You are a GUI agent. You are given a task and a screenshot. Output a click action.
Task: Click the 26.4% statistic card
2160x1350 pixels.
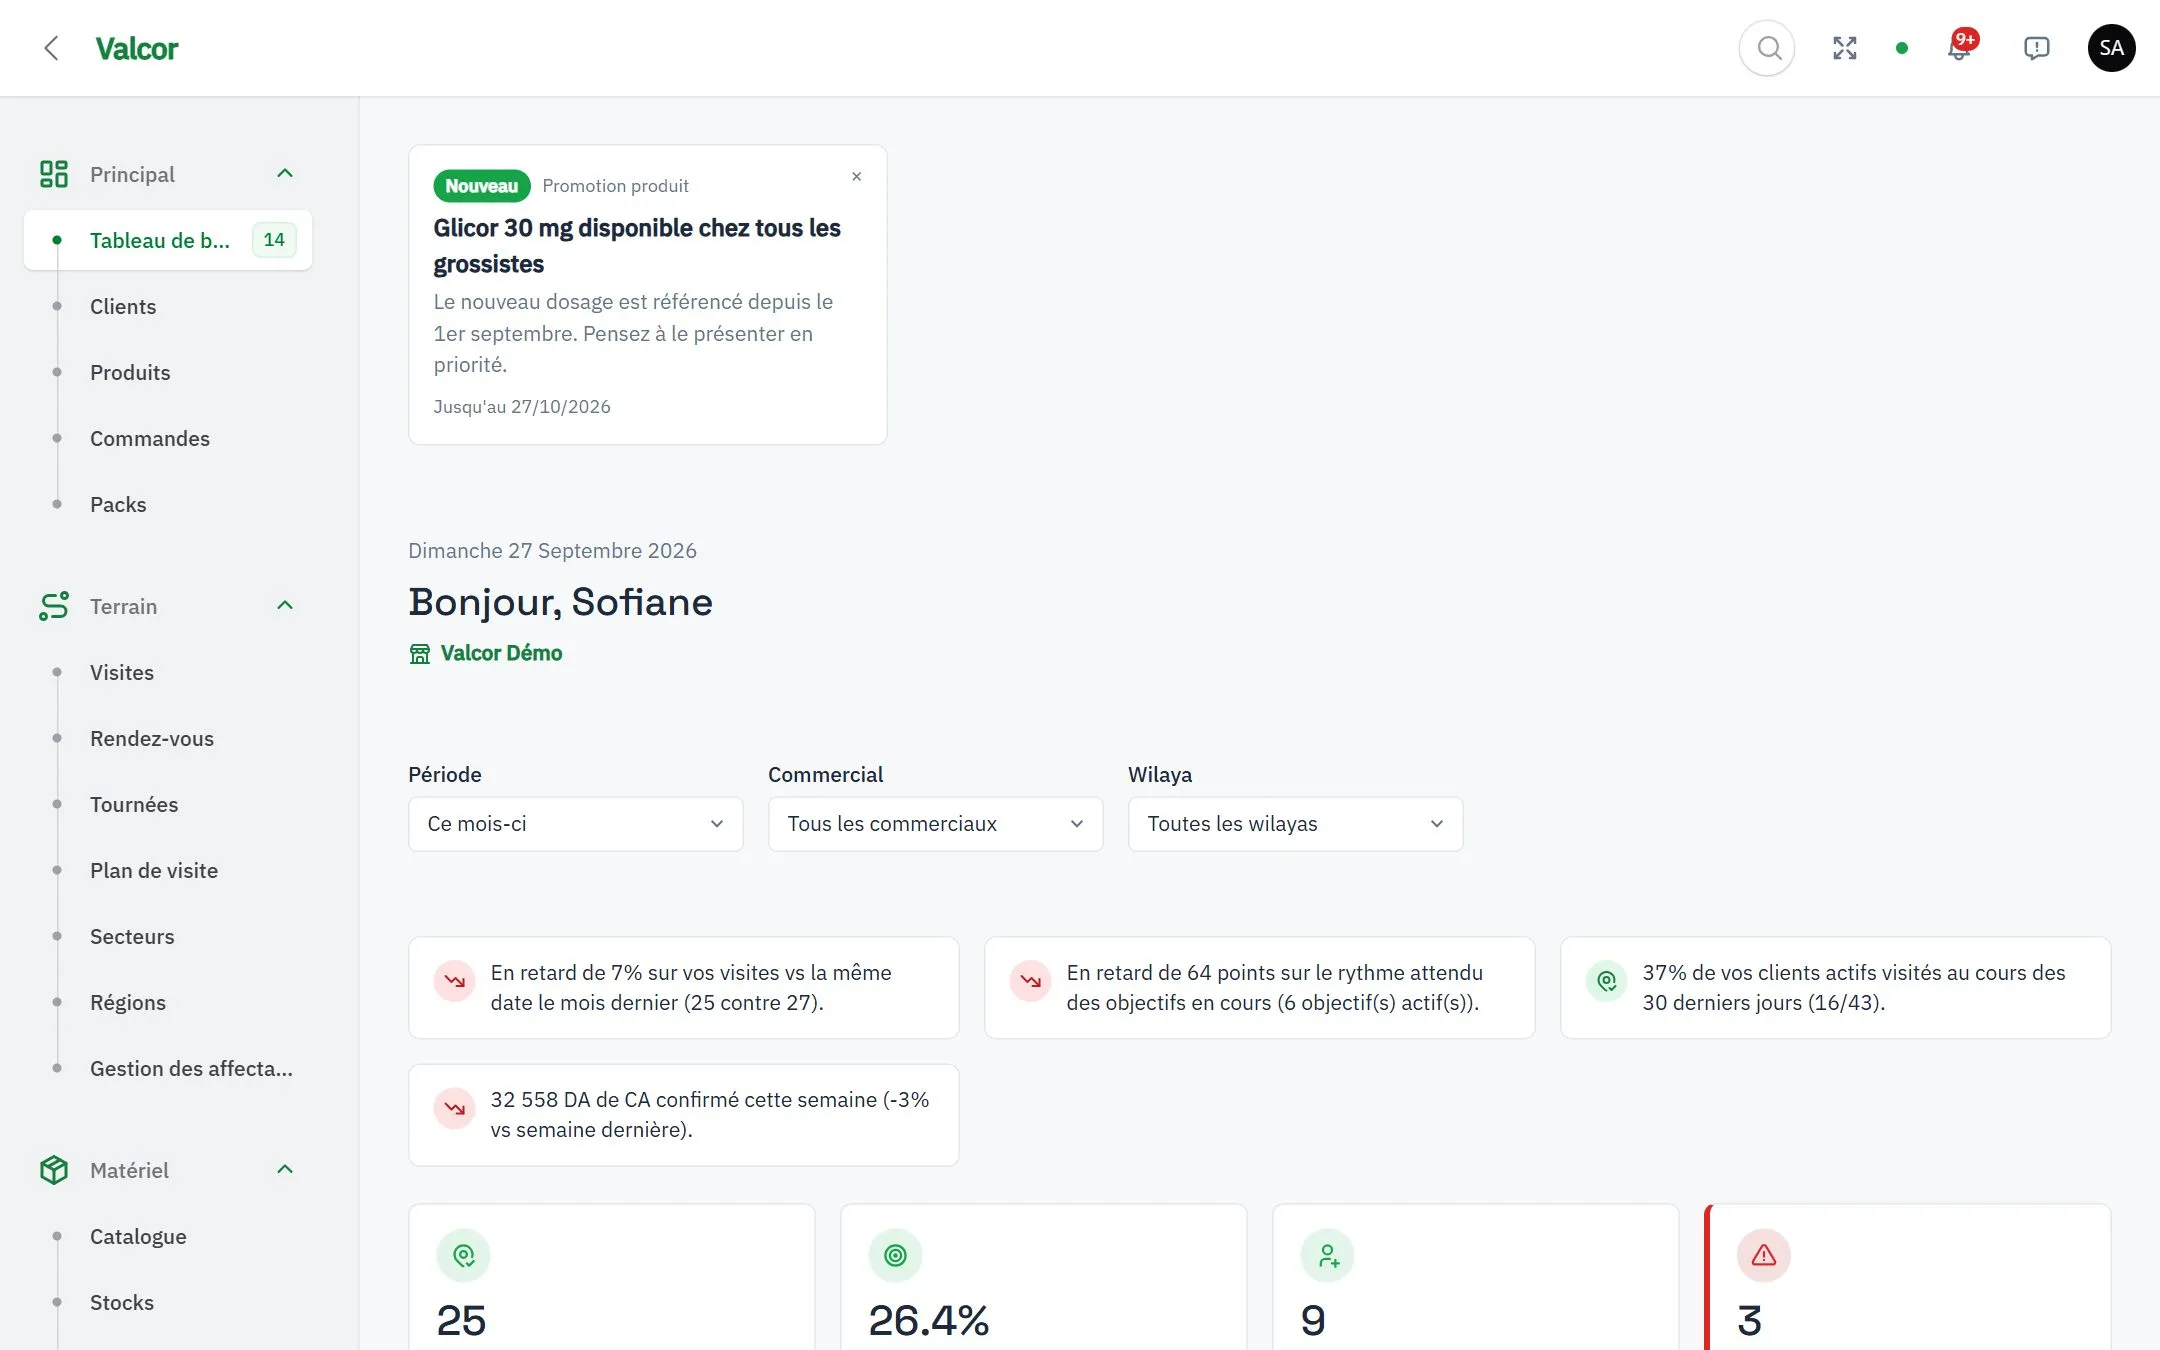(1044, 1277)
